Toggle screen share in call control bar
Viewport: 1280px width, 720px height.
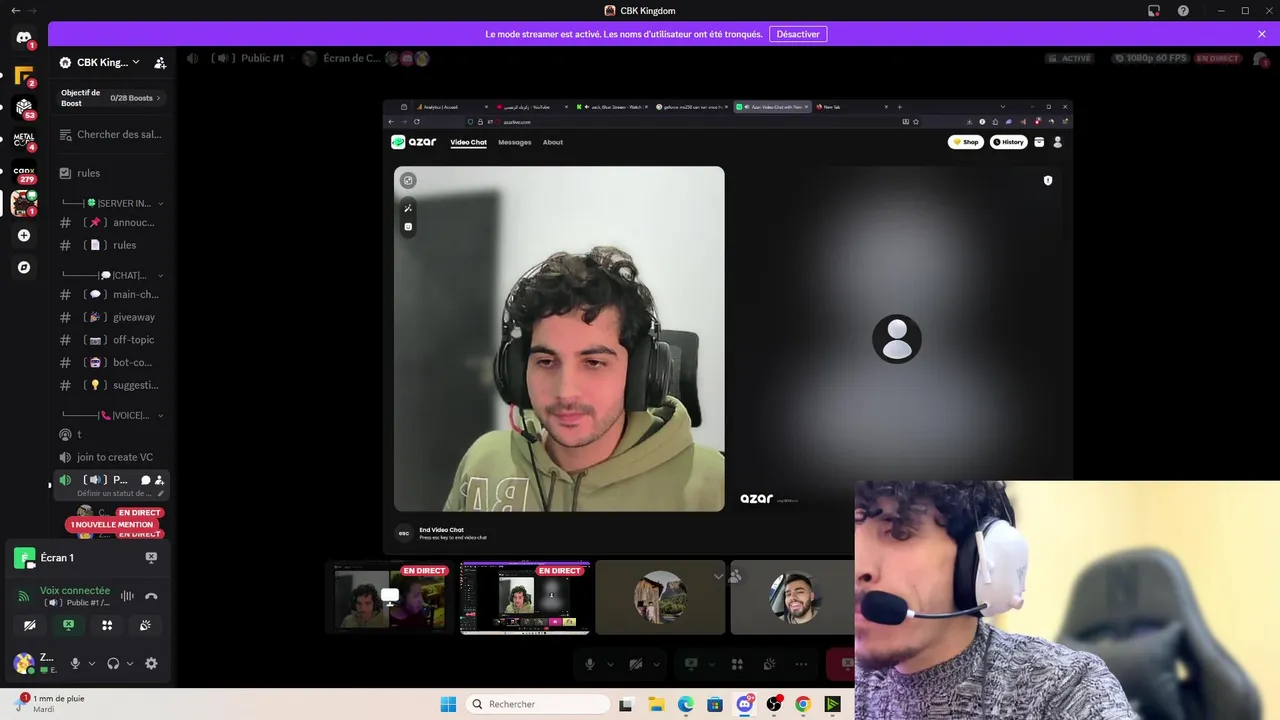[691, 664]
